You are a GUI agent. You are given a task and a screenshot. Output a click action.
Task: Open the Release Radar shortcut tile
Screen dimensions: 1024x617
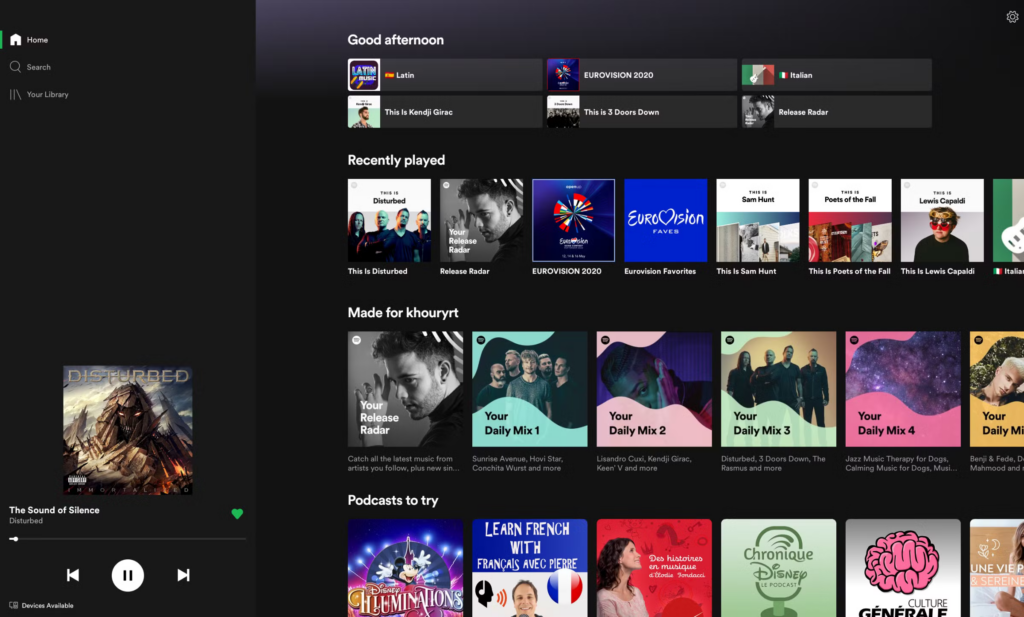(x=837, y=112)
